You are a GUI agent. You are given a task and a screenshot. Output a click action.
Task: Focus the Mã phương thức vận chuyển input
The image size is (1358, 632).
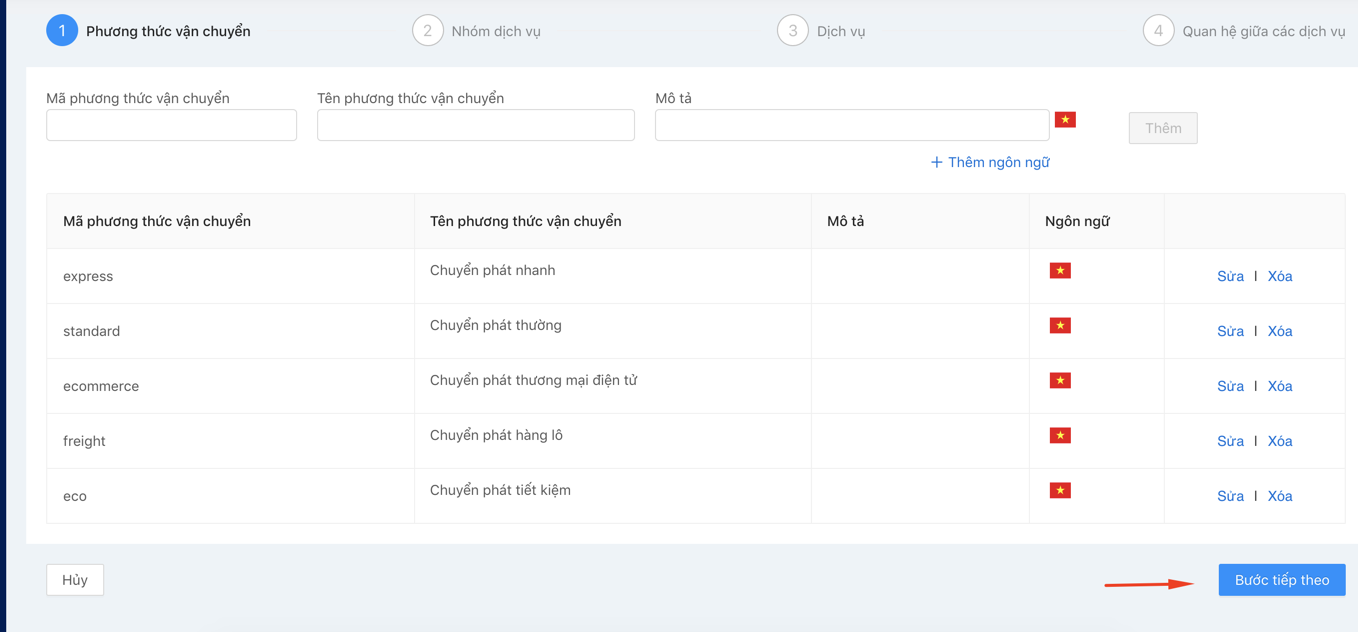(x=171, y=125)
